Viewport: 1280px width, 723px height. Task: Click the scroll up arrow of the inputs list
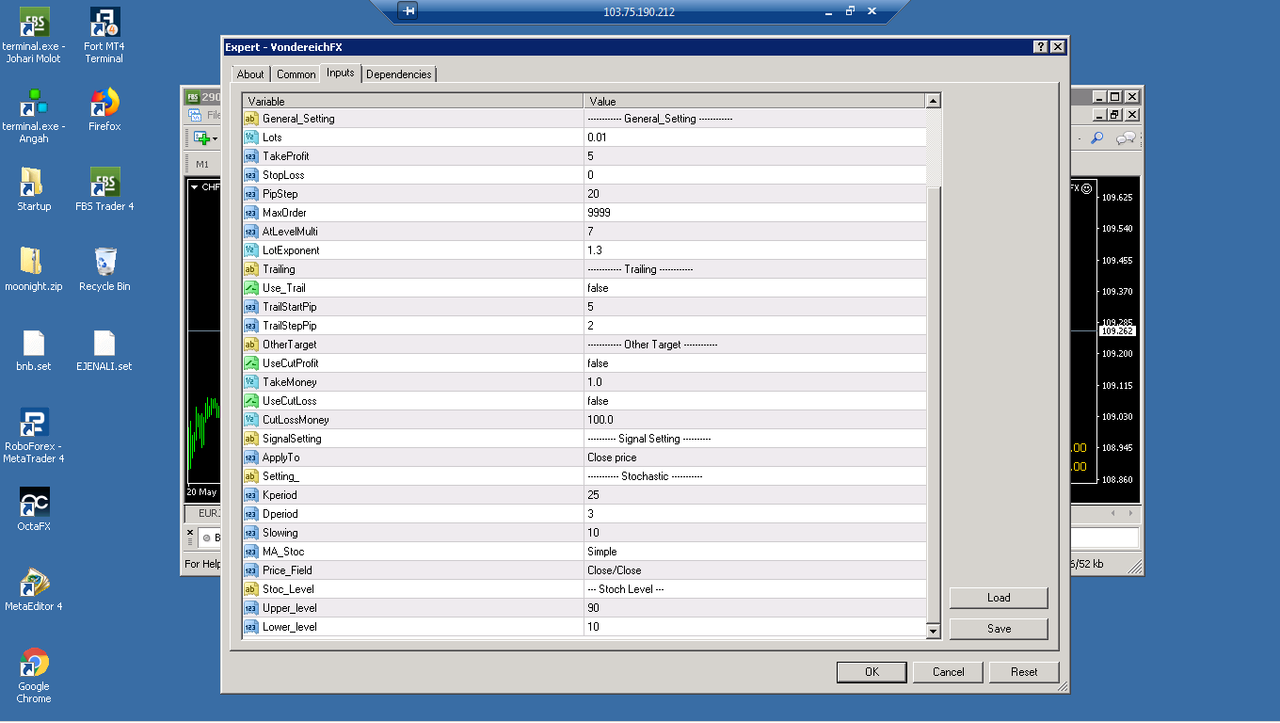click(933, 101)
